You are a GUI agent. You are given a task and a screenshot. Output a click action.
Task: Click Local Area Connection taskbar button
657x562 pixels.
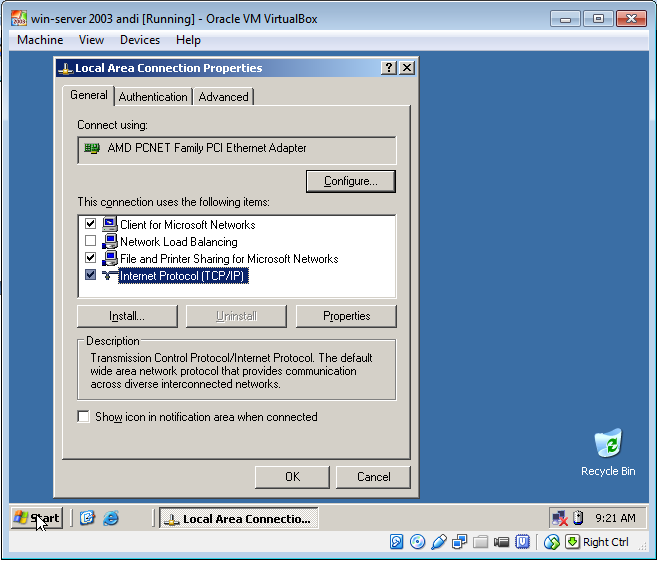238,518
